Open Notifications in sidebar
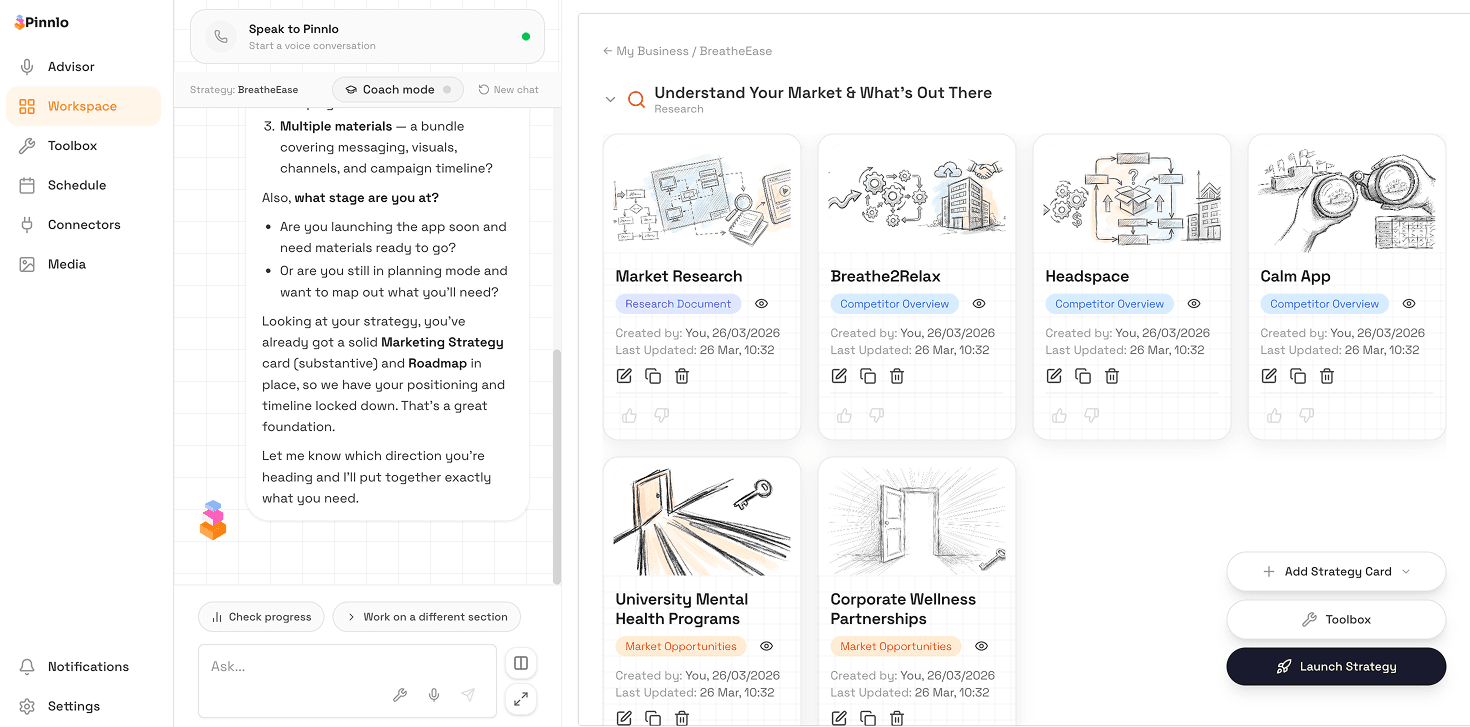This screenshot has width=1470, height=727. coord(83,667)
